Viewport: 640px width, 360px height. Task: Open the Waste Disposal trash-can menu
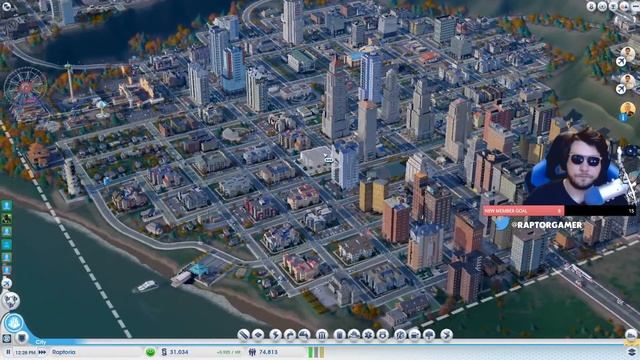[340, 335]
